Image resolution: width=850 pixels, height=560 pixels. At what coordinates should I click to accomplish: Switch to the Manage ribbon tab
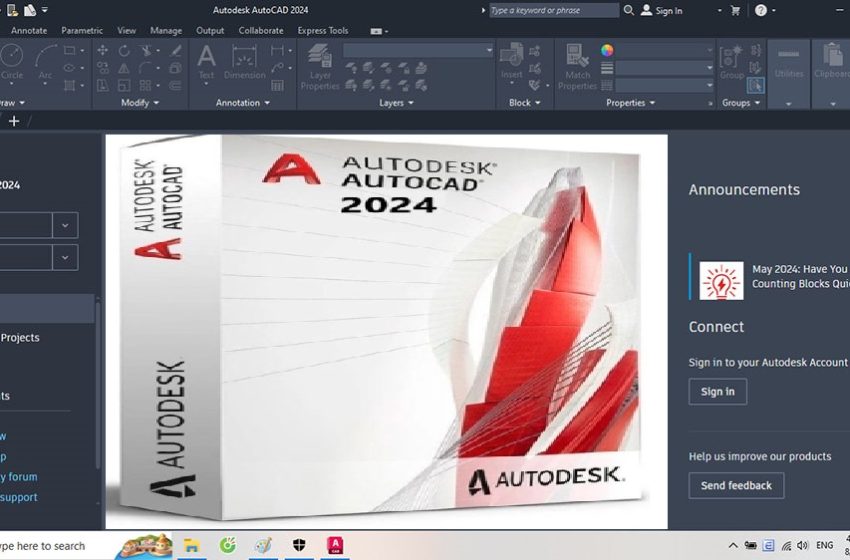pos(166,30)
